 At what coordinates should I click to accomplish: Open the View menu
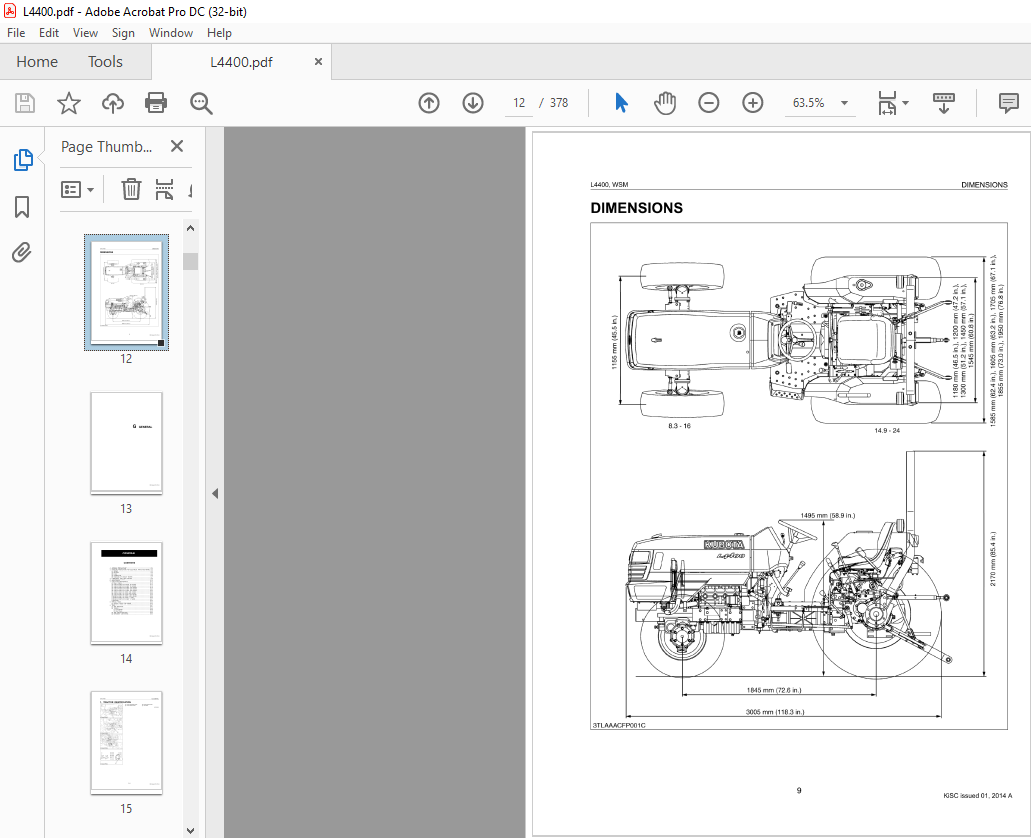click(x=85, y=33)
